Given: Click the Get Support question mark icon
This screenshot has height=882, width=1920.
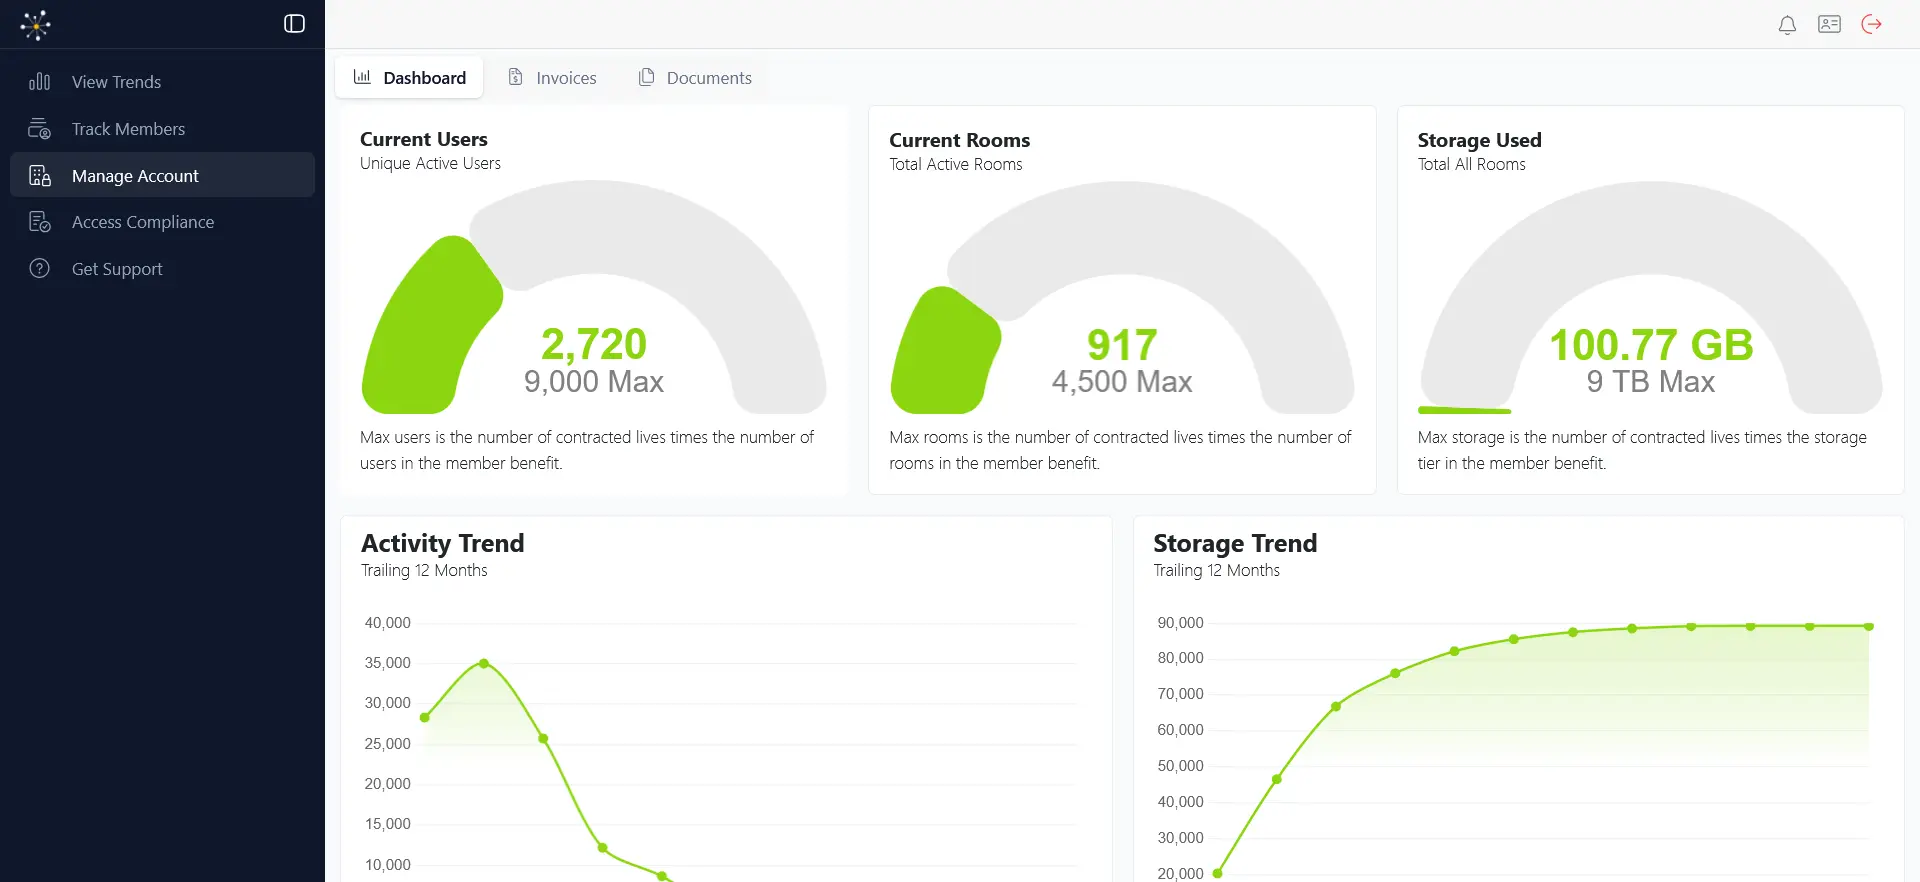Looking at the screenshot, I should [x=40, y=269].
